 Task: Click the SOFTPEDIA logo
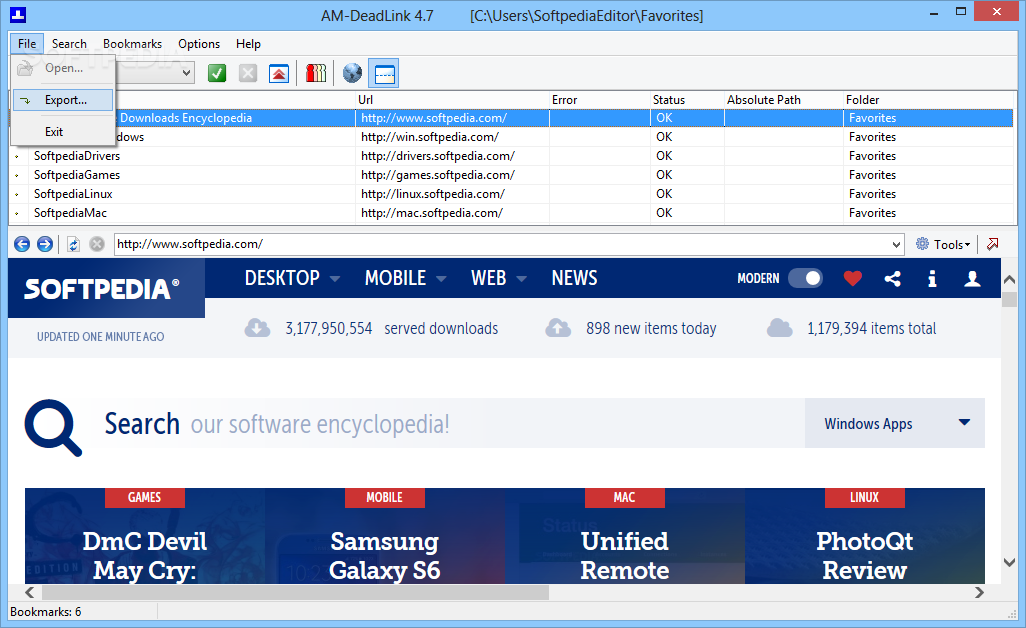pos(101,289)
